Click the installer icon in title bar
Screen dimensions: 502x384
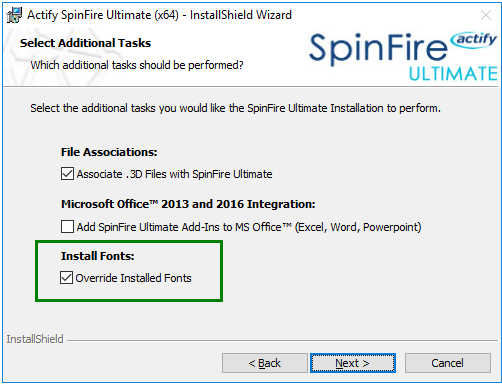pos(14,15)
